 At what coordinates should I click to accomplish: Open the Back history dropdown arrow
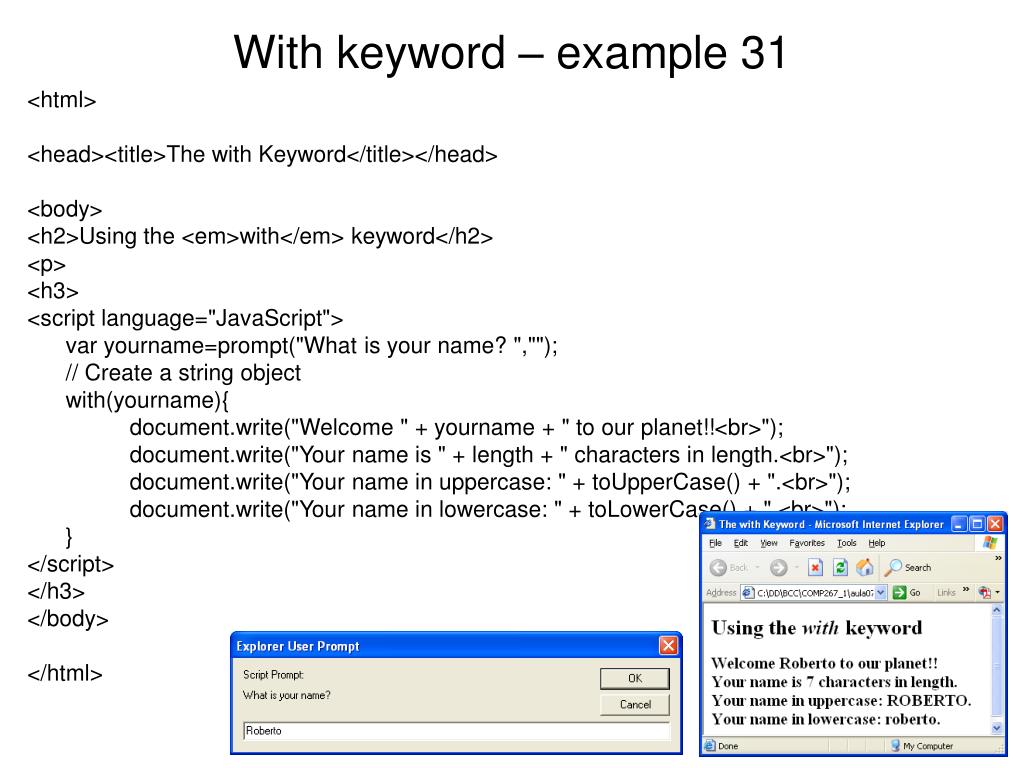tap(758, 568)
